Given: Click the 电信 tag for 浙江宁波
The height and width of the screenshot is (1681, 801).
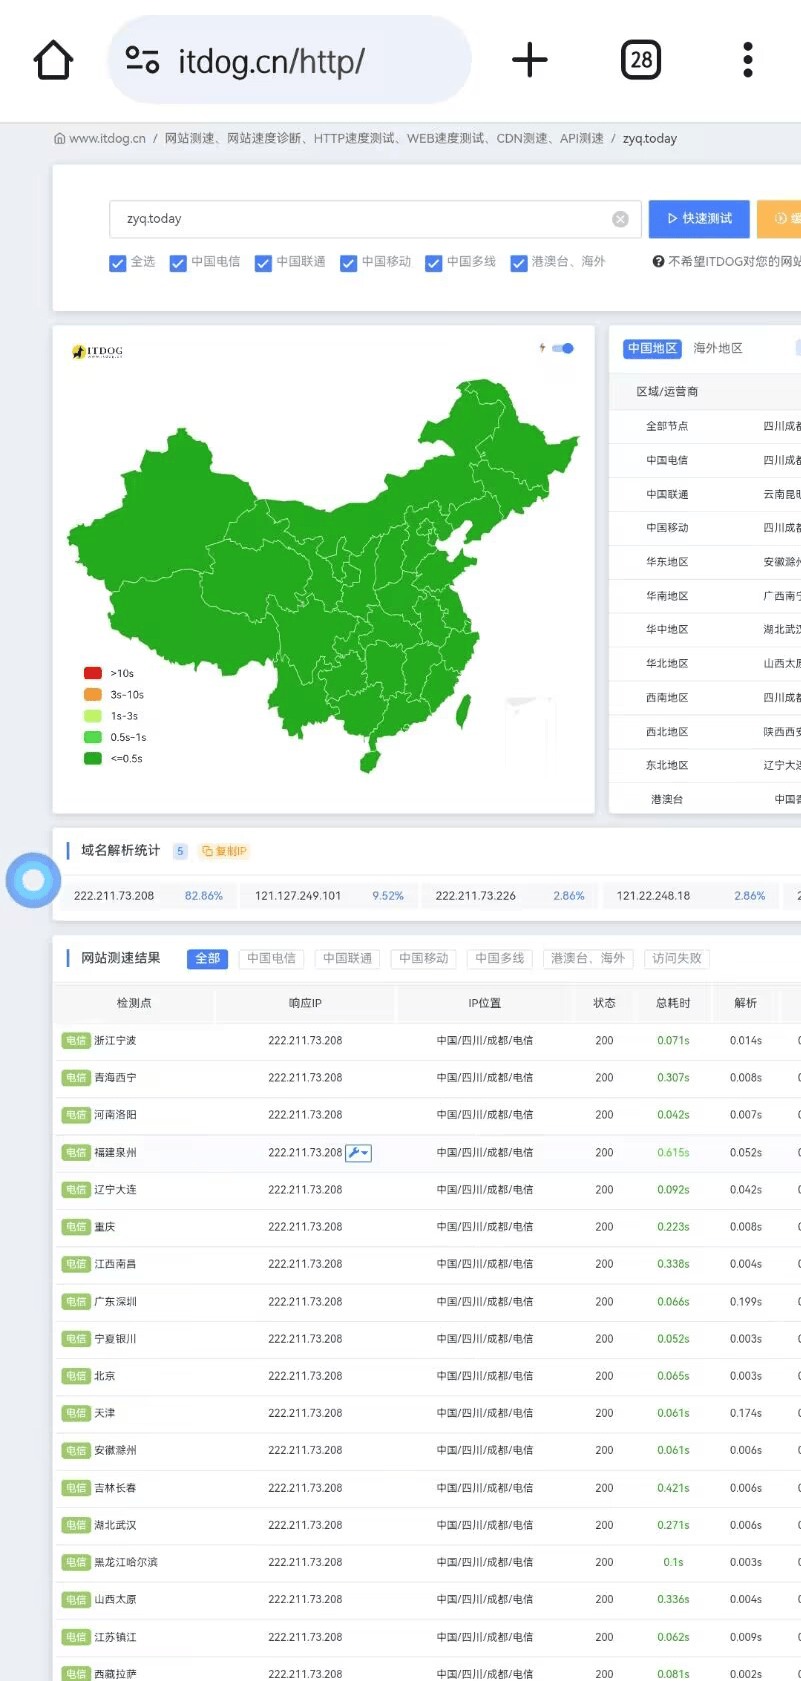Looking at the screenshot, I should click(x=76, y=1041).
